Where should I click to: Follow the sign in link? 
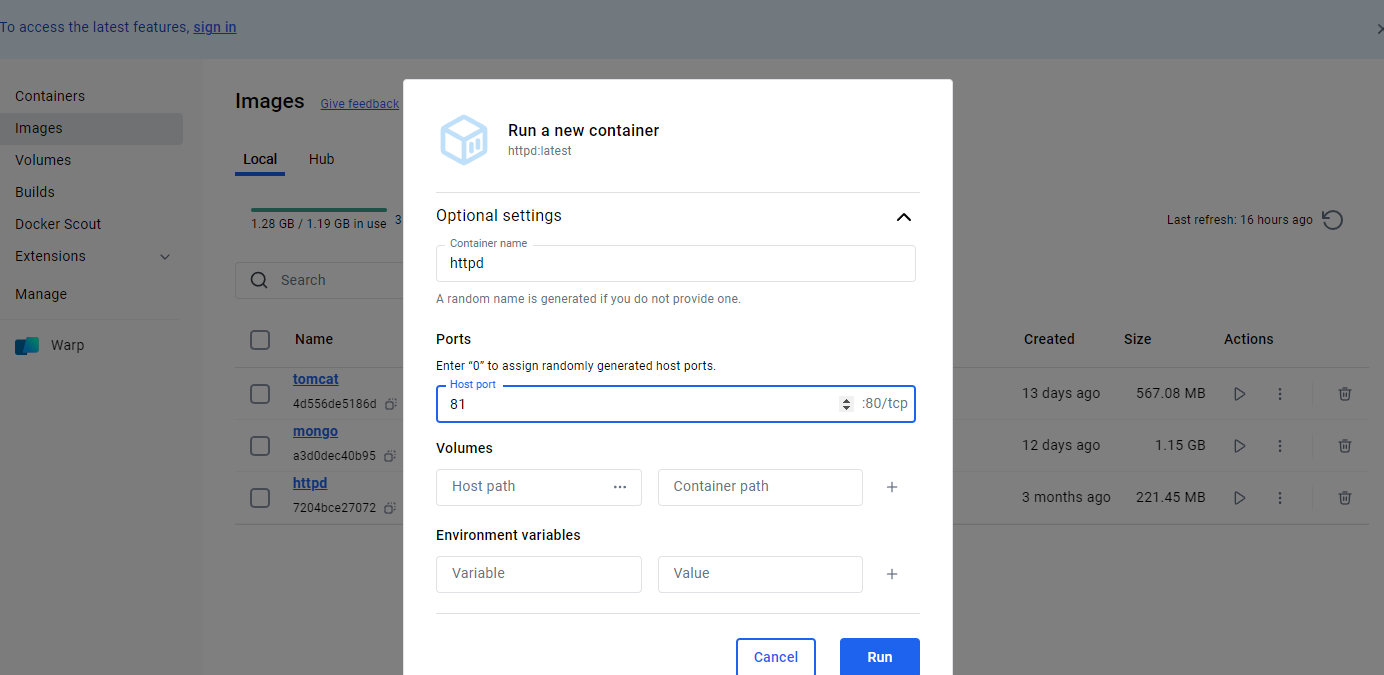tap(215, 27)
